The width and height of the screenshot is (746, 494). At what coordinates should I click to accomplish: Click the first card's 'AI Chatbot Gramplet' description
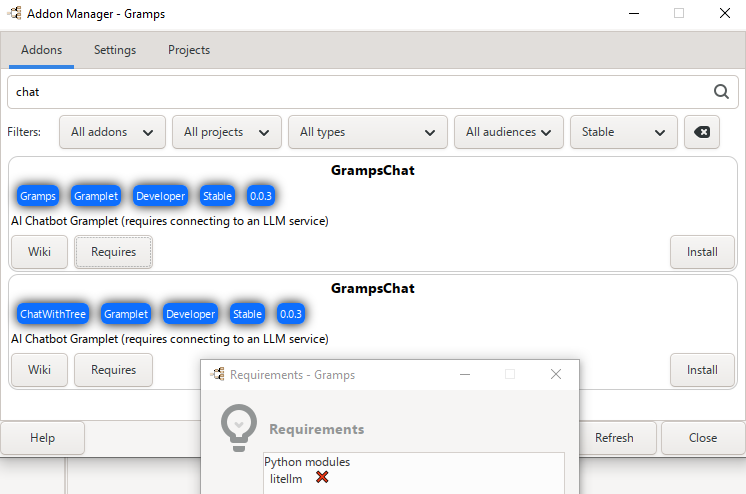tap(170, 221)
